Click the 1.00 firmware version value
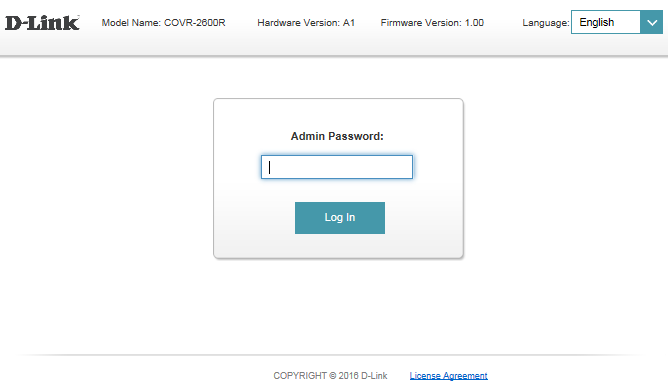The image size is (668, 389). pyautogui.click(x=474, y=23)
